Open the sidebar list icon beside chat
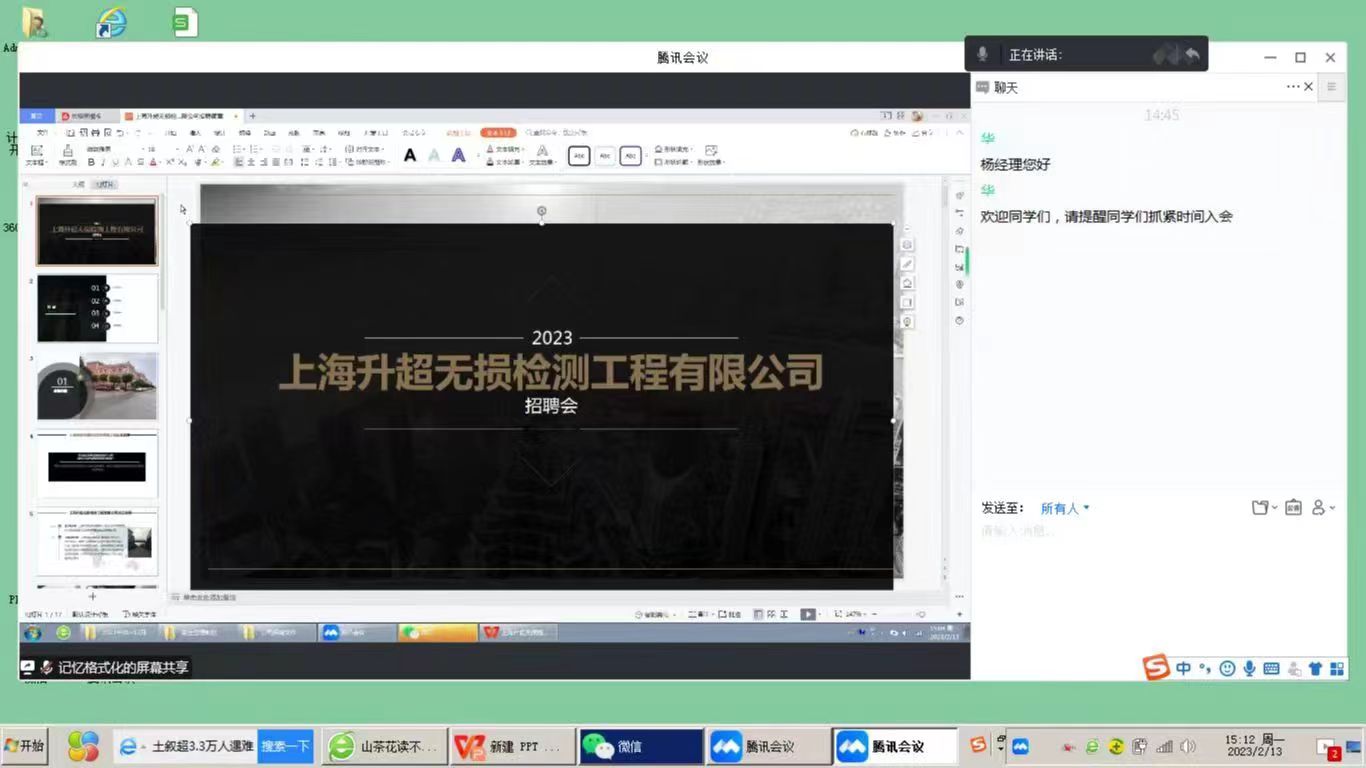 [x=1331, y=87]
